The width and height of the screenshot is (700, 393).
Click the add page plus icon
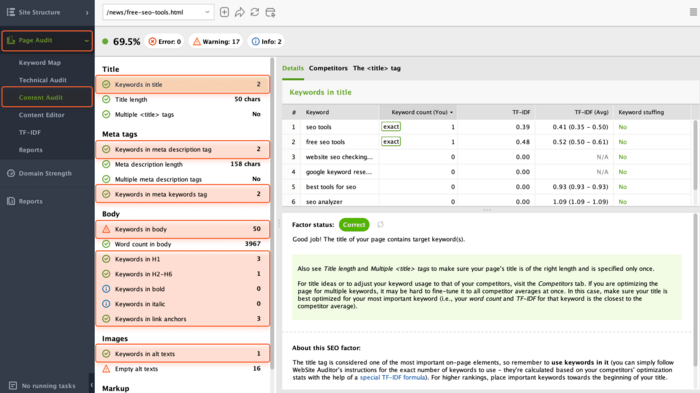(x=225, y=12)
